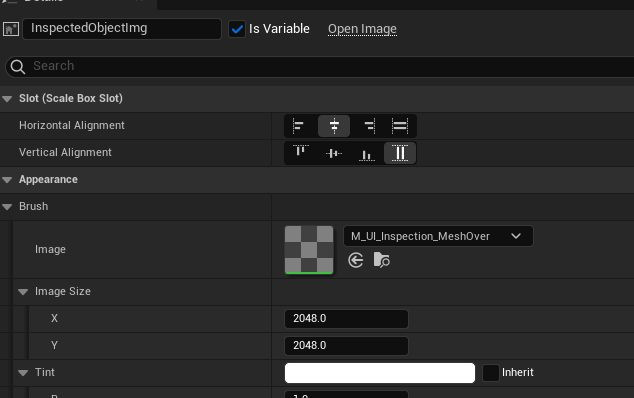Open the white Tint color picker
Image resolution: width=634 pixels, height=398 pixels.
(x=380, y=373)
